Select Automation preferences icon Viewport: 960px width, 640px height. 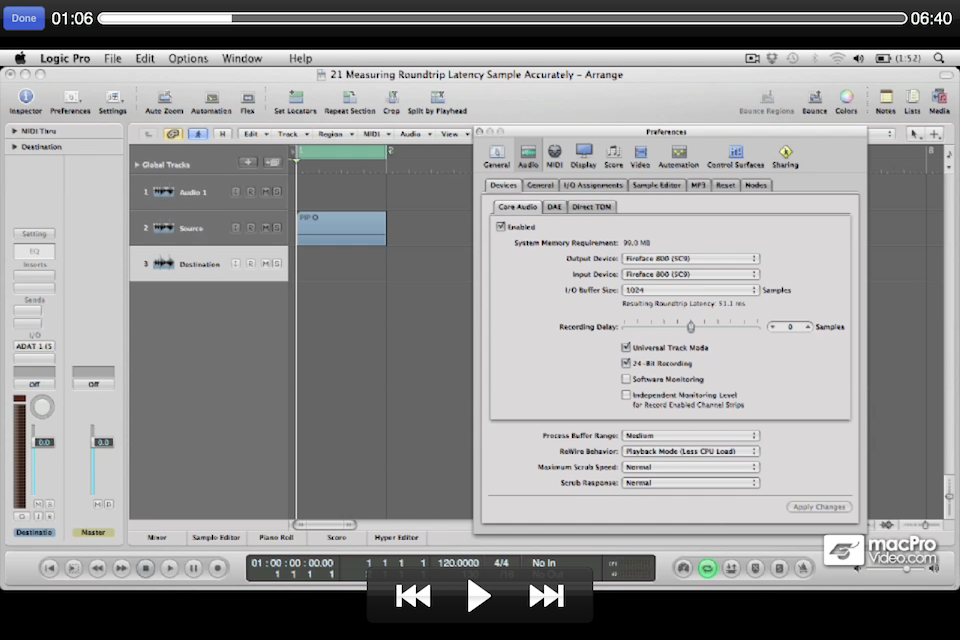click(678, 157)
